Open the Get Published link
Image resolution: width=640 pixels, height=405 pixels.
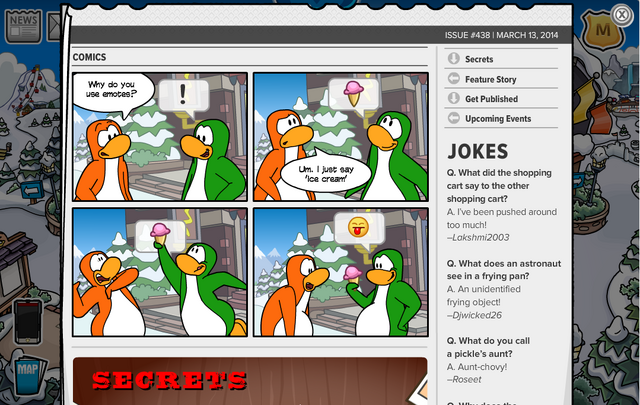tap(491, 99)
